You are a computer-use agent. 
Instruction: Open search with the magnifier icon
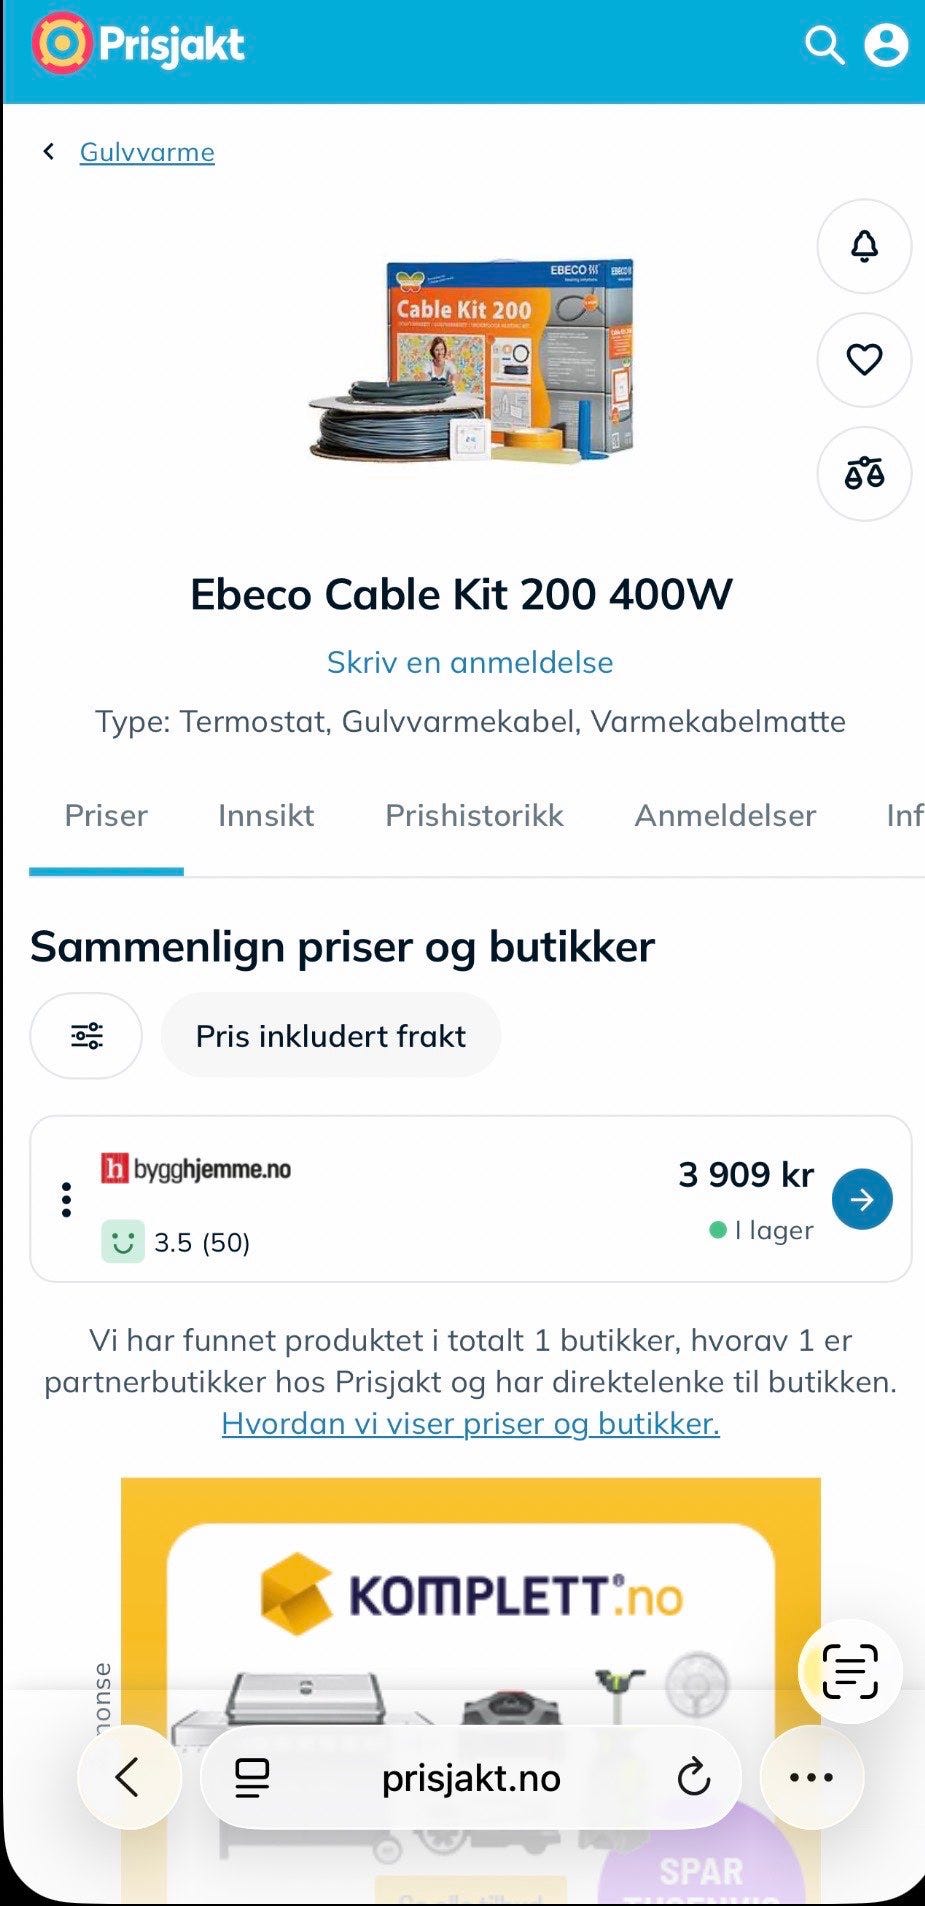click(x=825, y=45)
